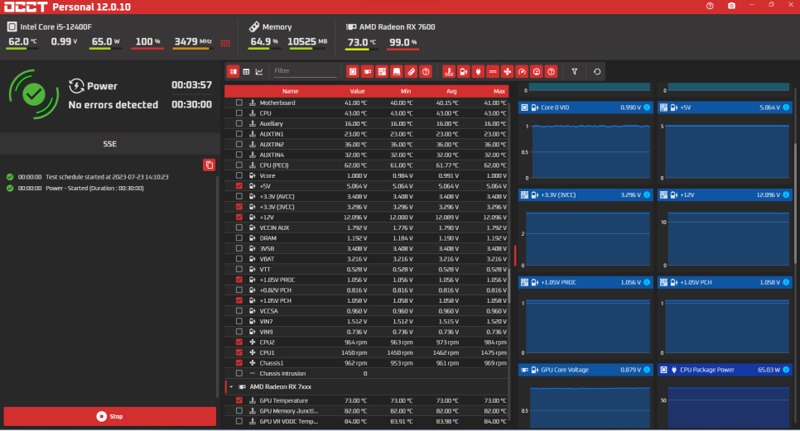Sort the sensor table by Max column
Screen dimensions: 800x431
[x=499, y=91]
